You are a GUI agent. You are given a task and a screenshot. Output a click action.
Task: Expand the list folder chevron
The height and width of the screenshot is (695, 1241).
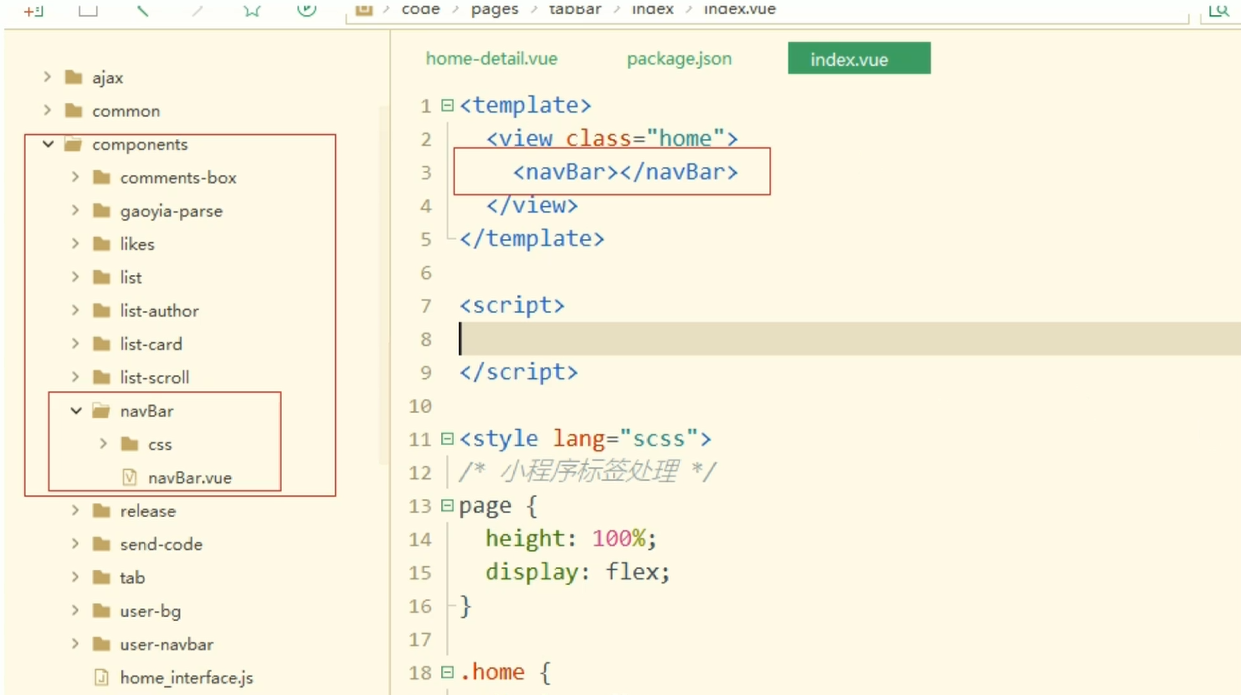coord(75,277)
